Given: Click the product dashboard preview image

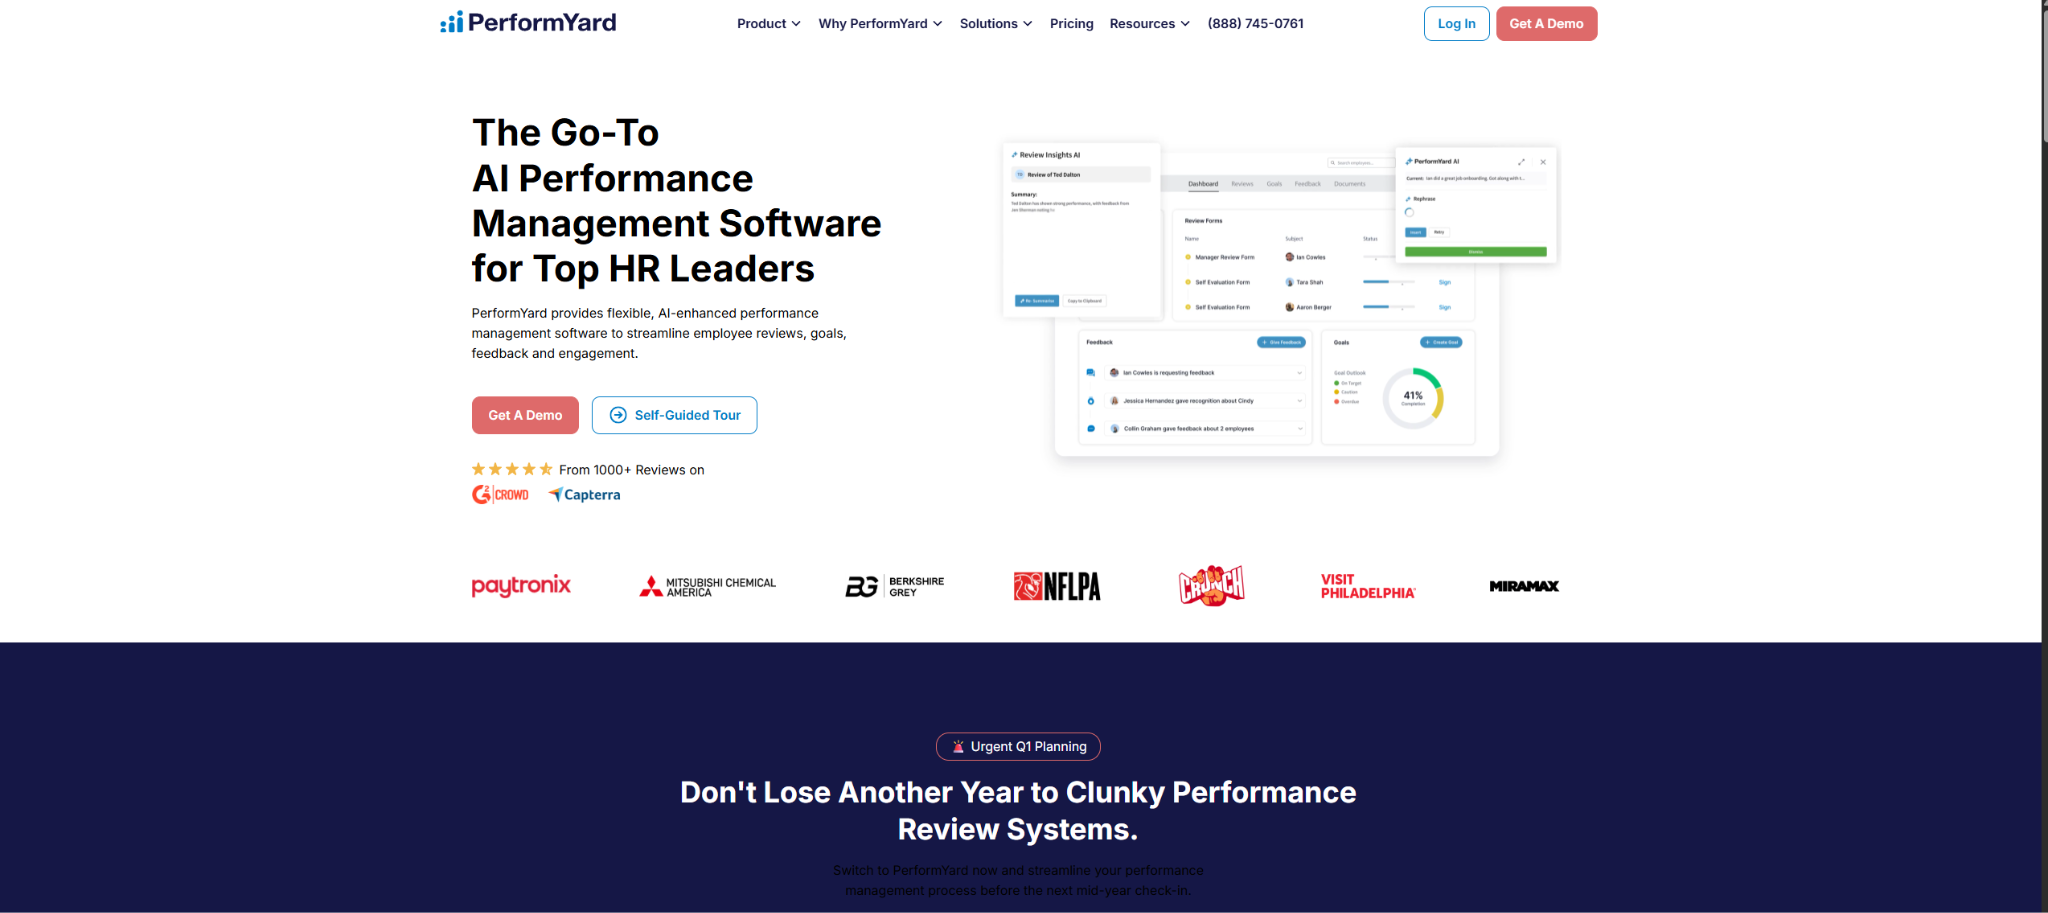Looking at the screenshot, I should 1278,300.
